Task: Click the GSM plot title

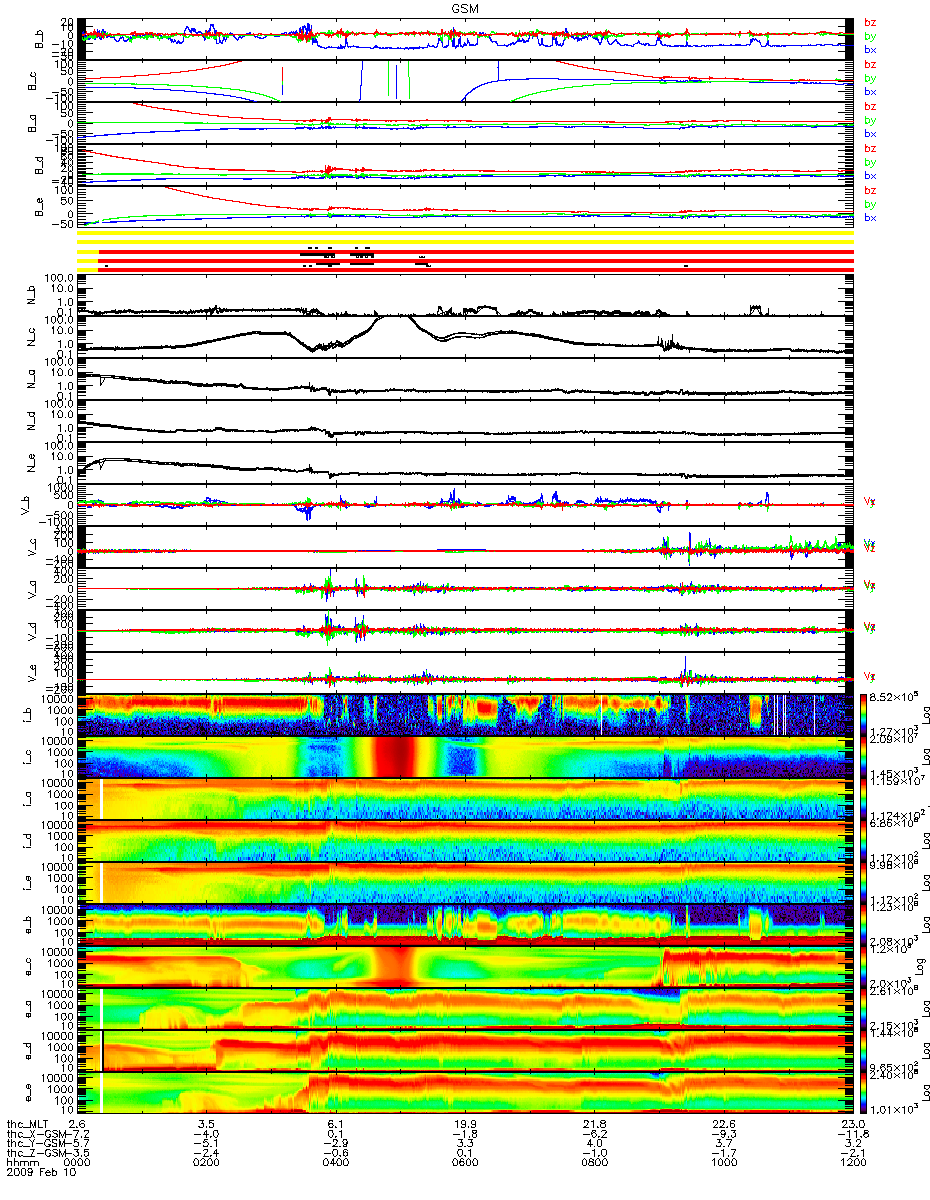Action: tap(464, 7)
